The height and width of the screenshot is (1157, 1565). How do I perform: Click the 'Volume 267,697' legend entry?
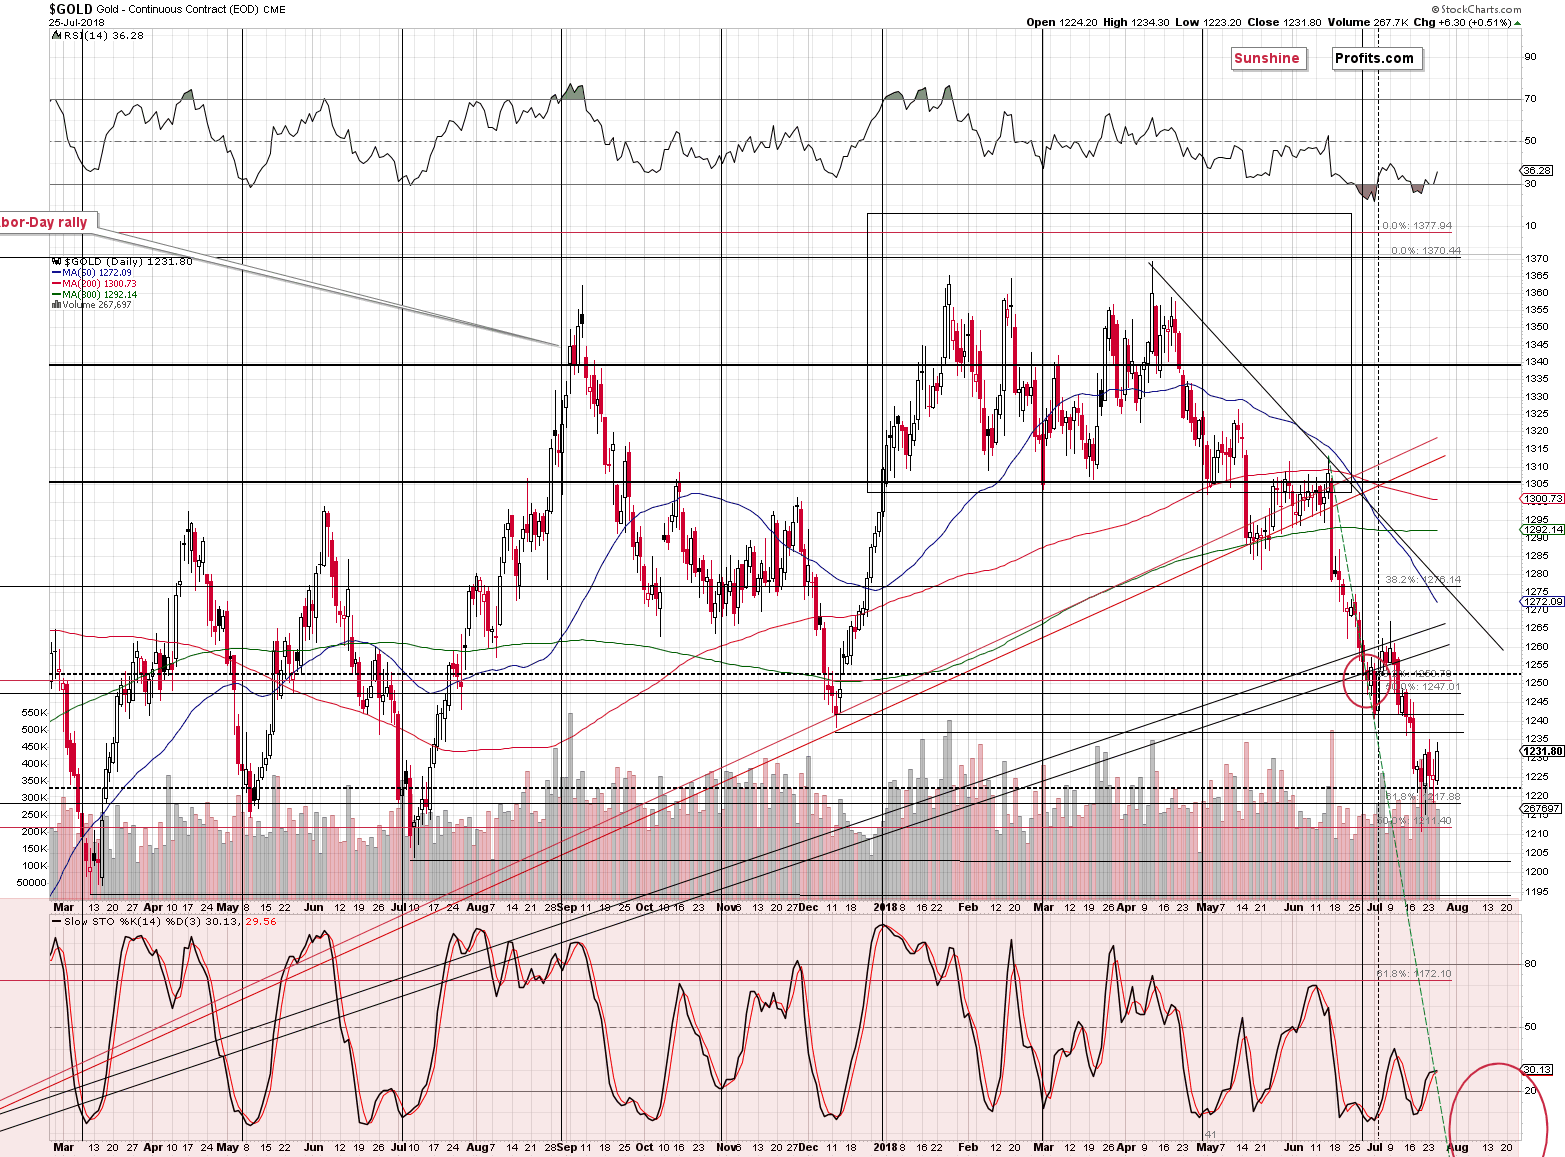pyautogui.click(x=97, y=305)
